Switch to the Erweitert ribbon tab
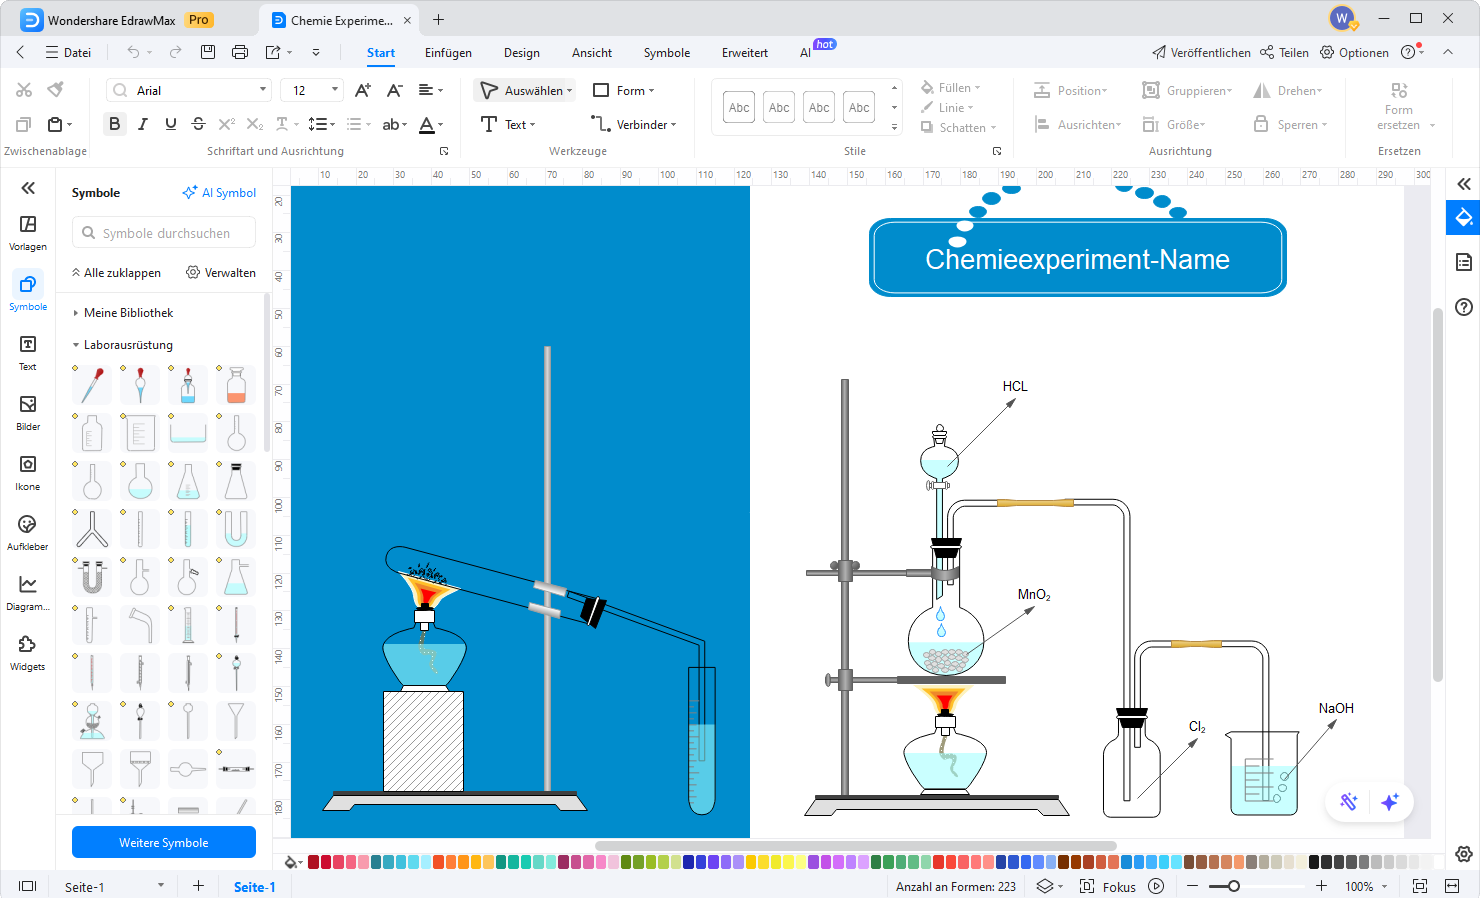The height and width of the screenshot is (898, 1480). click(x=745, y=53)
